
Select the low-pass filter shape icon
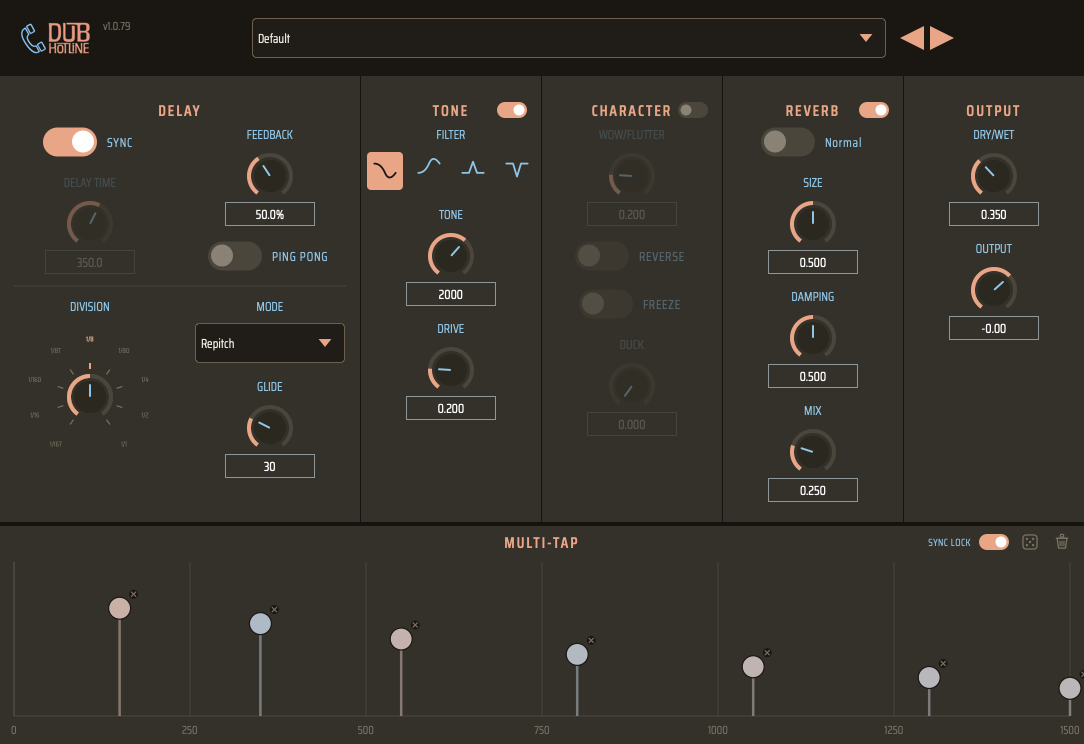[385, 170]
